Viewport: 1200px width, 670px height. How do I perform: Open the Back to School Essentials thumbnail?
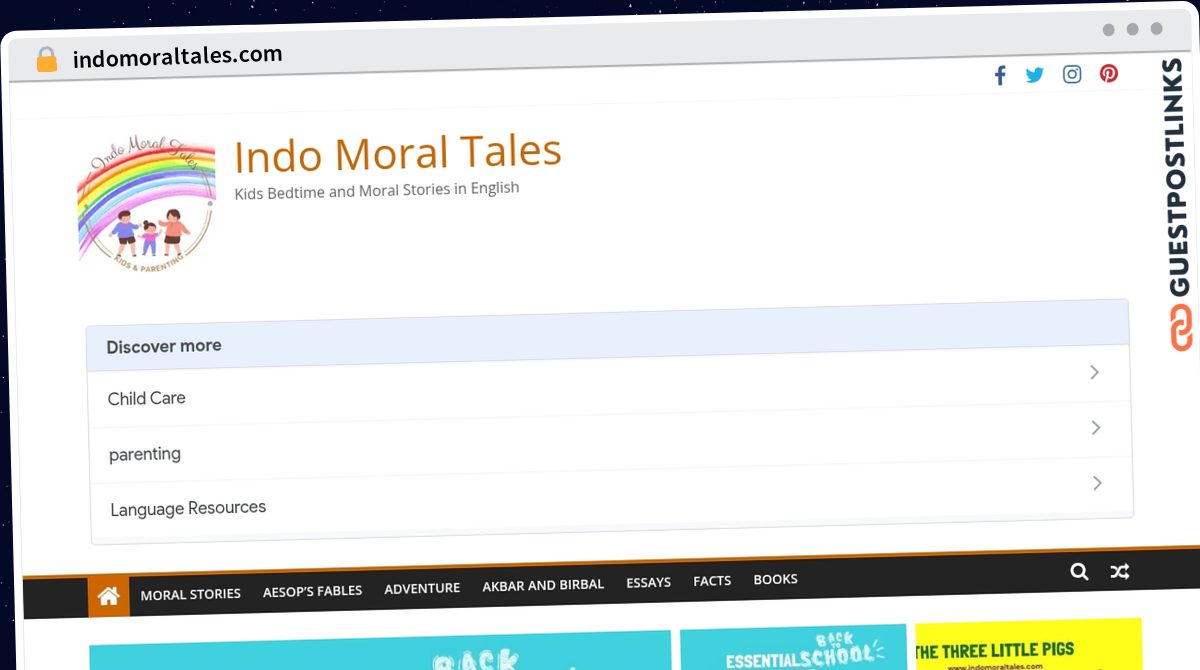793,648
